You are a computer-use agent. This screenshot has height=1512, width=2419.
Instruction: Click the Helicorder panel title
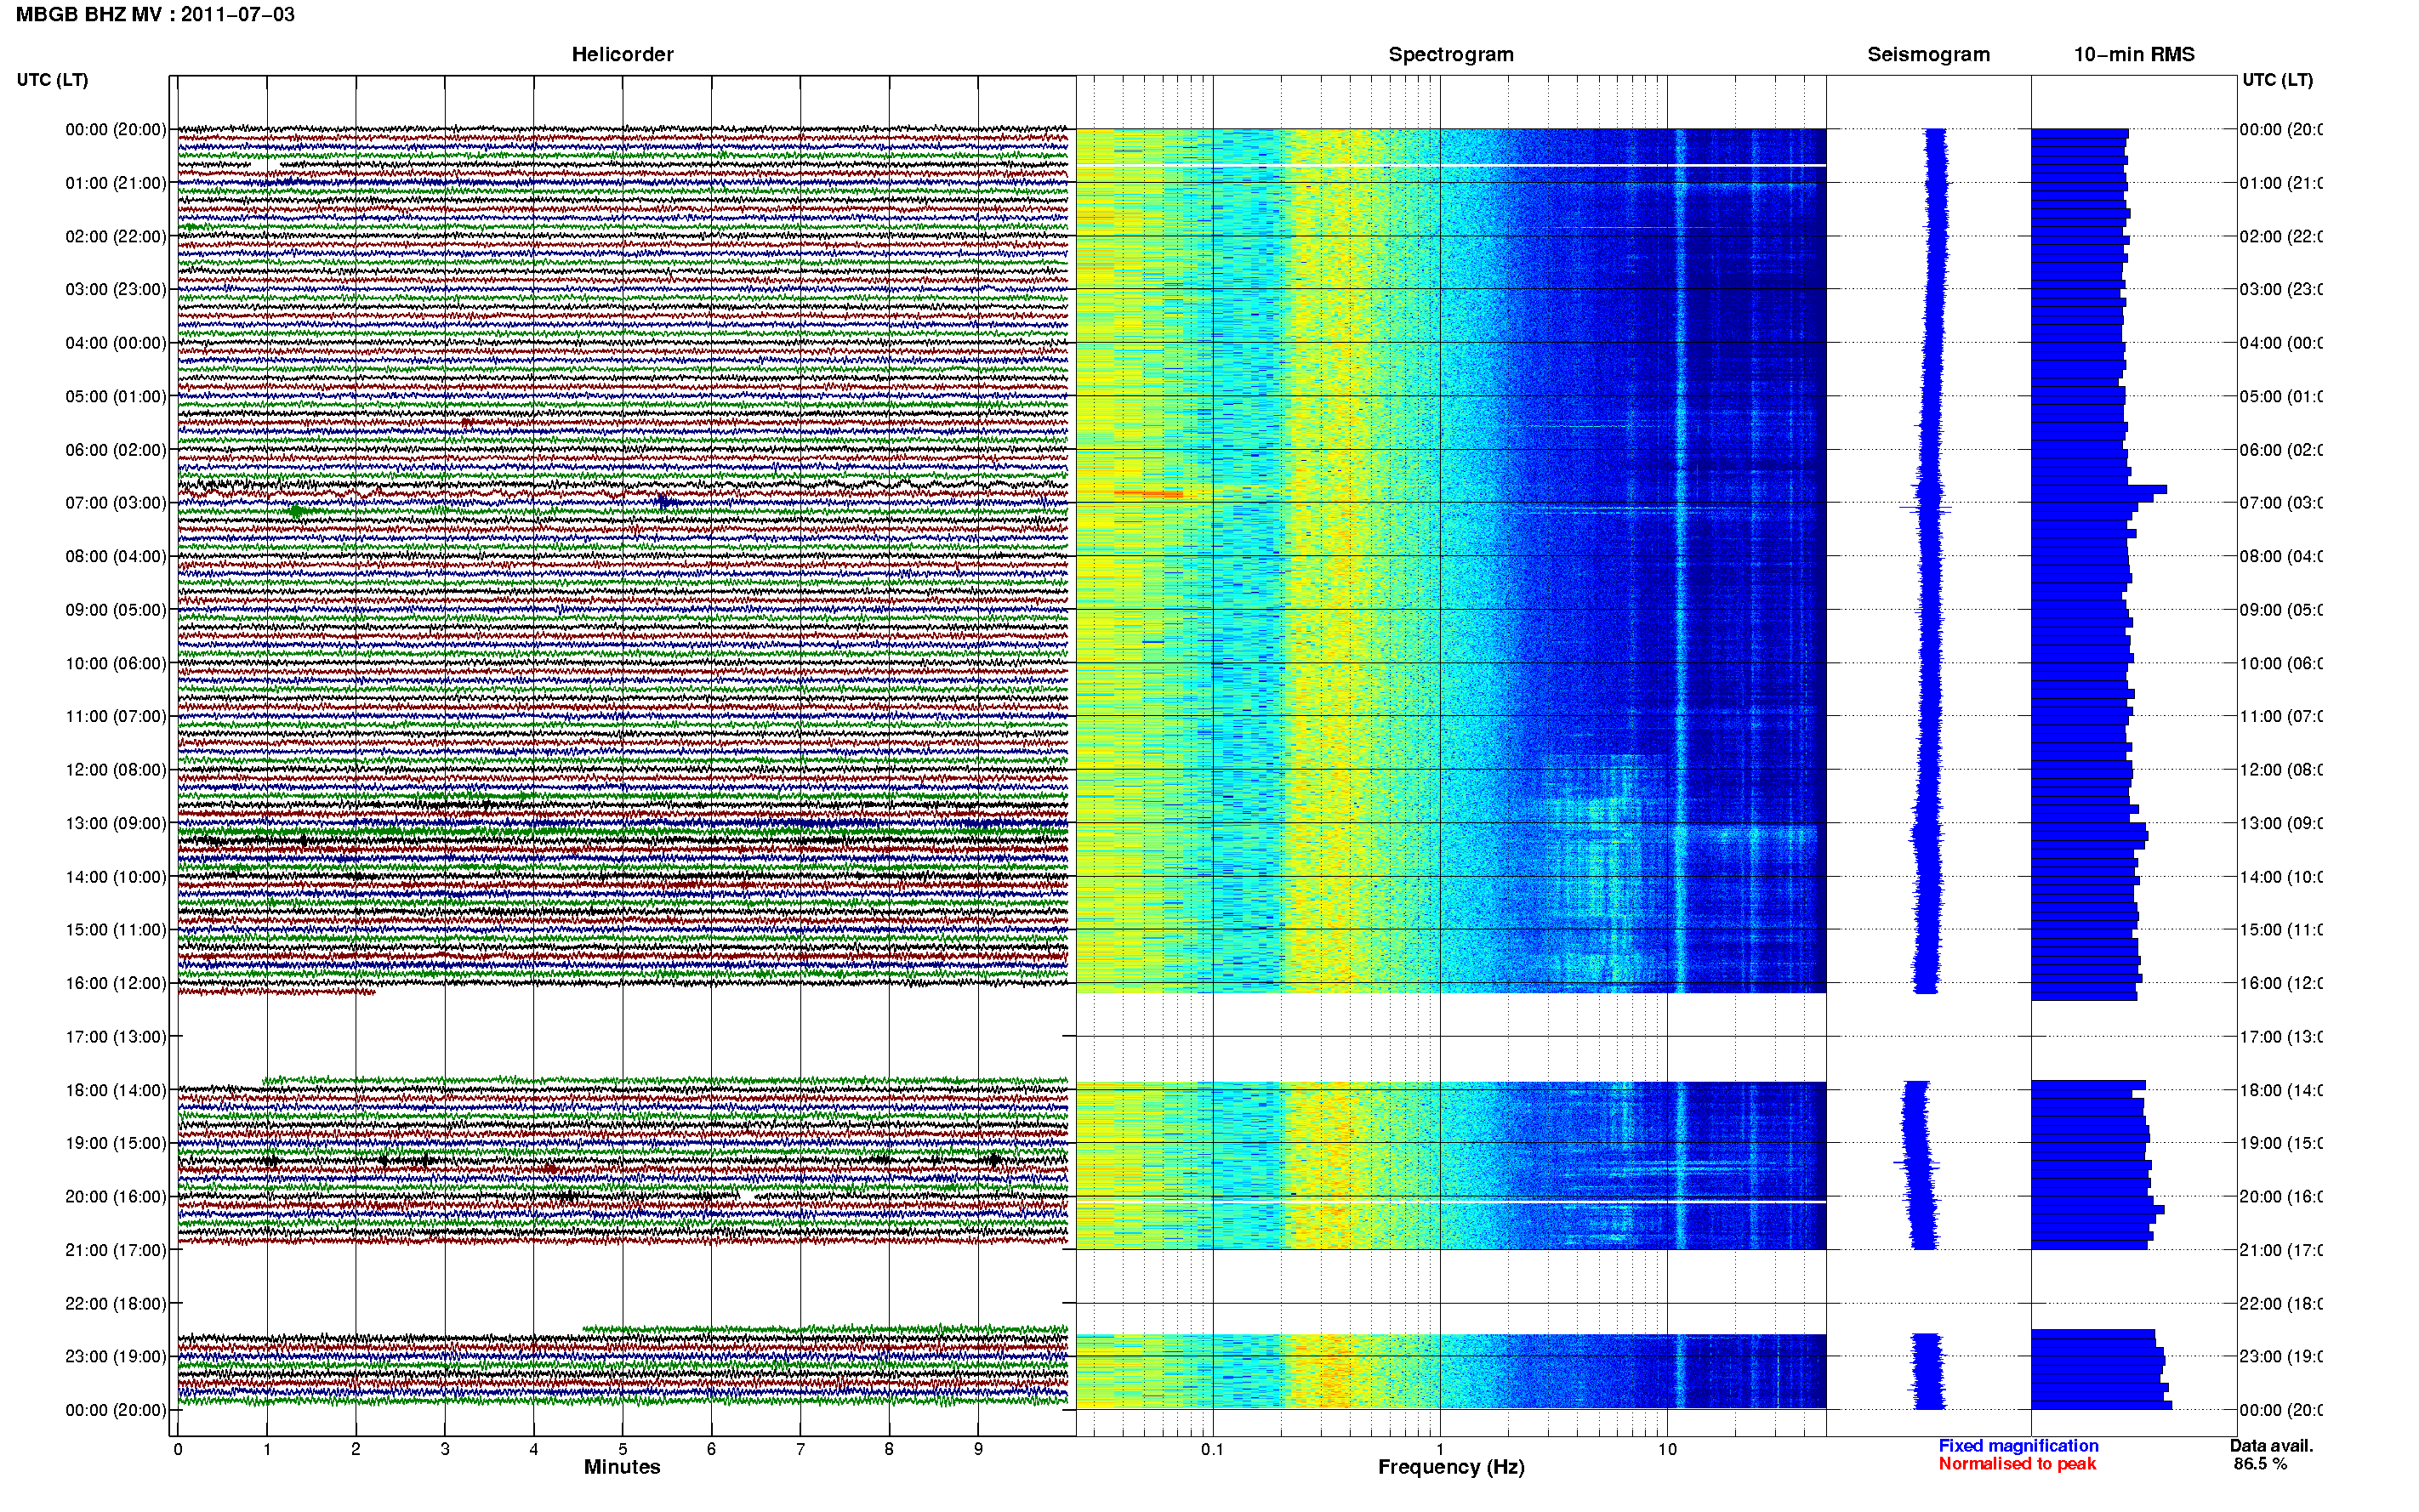[622, 54]
